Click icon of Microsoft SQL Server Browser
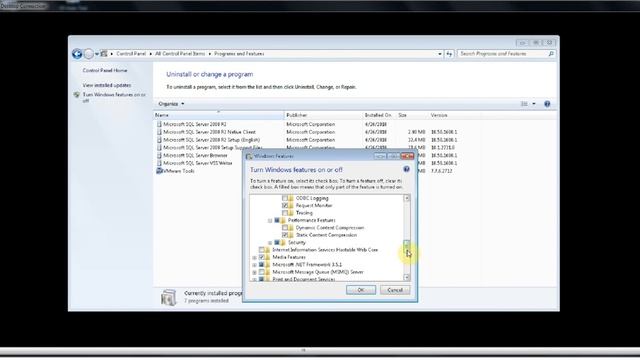Image resolution: width=640 pixels, height=360 pixels. (159, 155)
